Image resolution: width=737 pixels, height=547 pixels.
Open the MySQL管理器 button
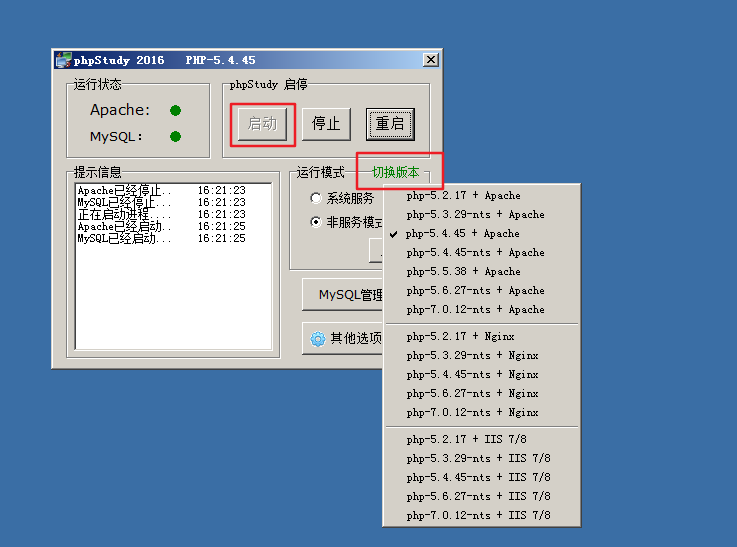tap(343, 295)
